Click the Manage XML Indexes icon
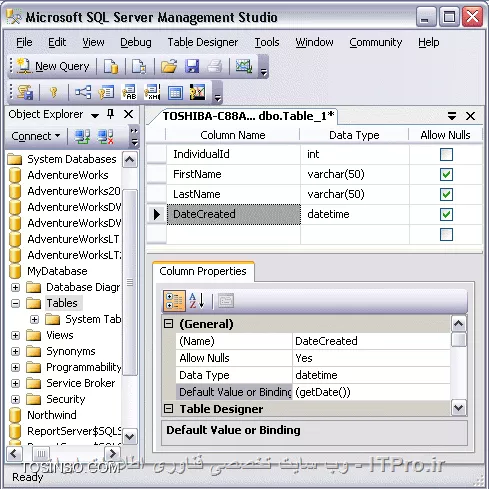The width and height of the screenshot is (489, 489). click(152, 92)
